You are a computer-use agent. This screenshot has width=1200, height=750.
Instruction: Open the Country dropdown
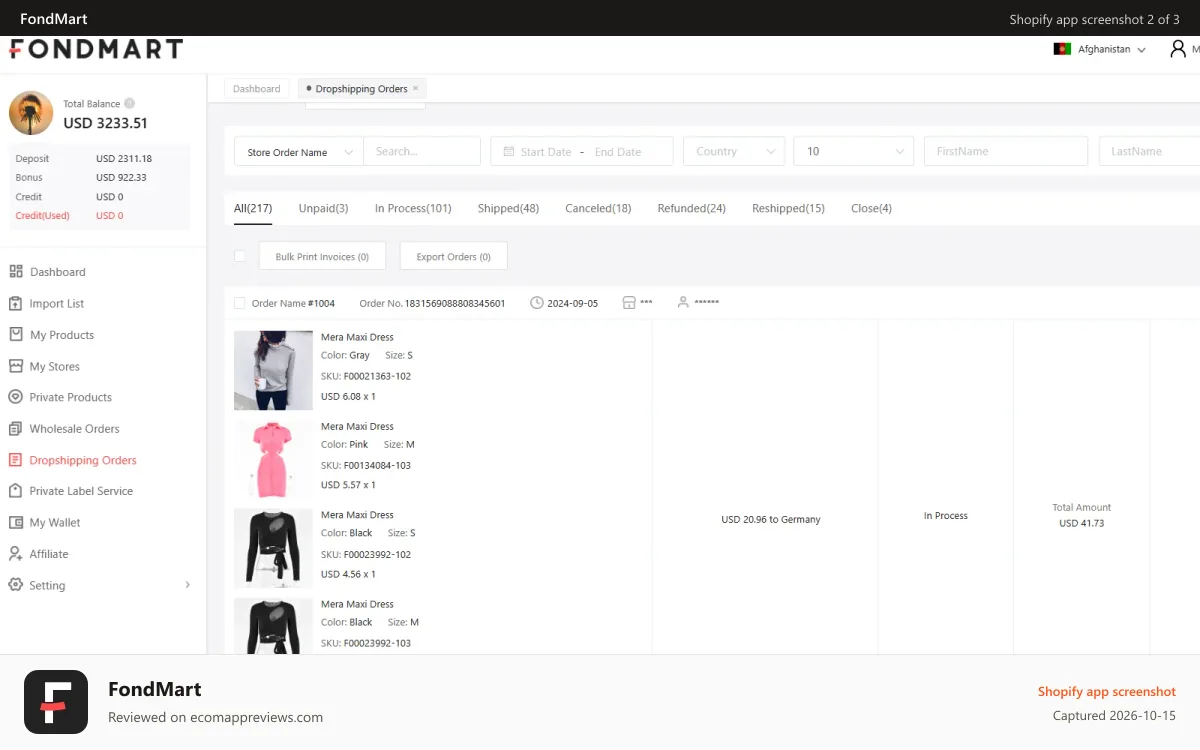pyautogui.click(x=734, y=152)
